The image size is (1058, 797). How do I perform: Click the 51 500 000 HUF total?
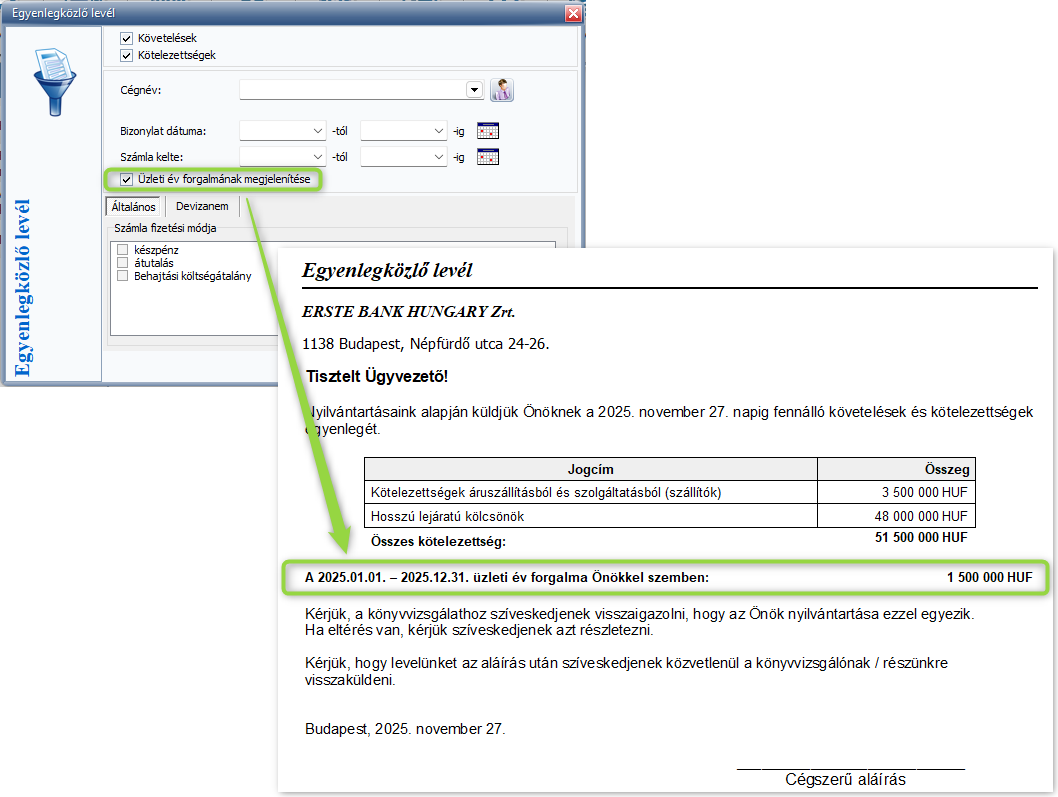[920, 538]
